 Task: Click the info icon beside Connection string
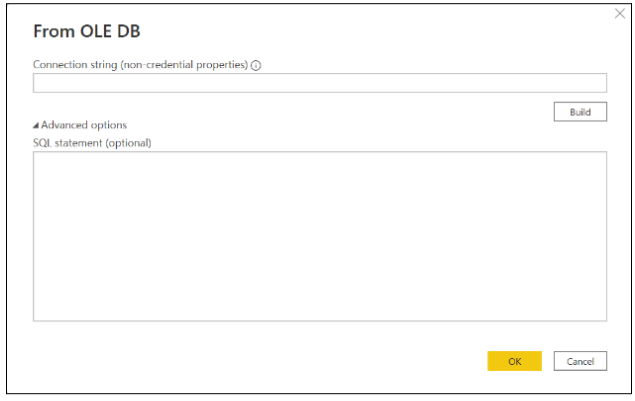[256, 65]
